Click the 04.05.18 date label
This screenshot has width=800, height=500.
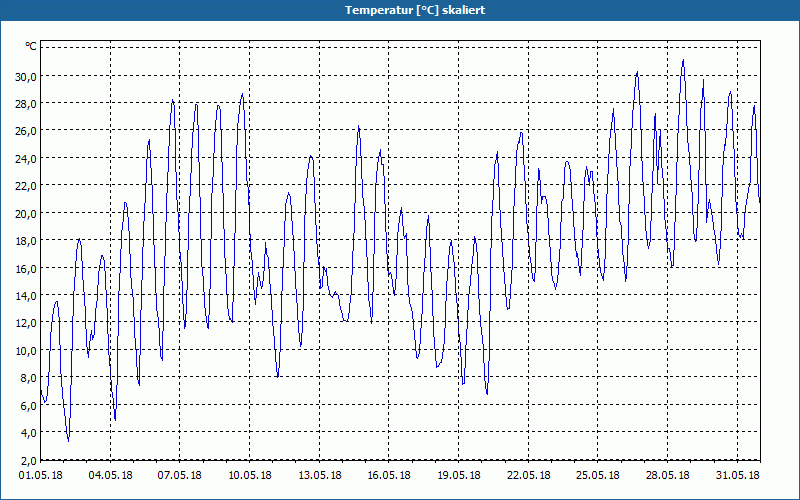[x=110, y=476]
